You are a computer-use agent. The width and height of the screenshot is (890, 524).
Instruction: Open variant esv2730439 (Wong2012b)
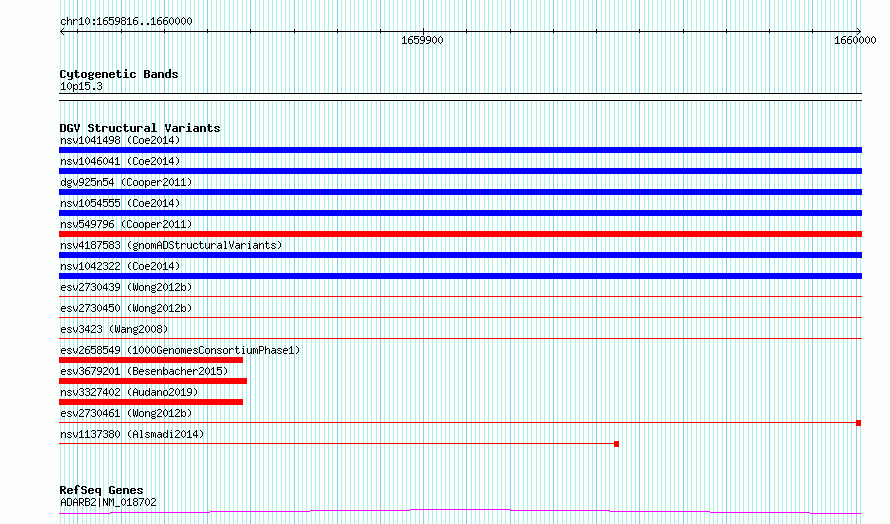click(x=126, y=287)
